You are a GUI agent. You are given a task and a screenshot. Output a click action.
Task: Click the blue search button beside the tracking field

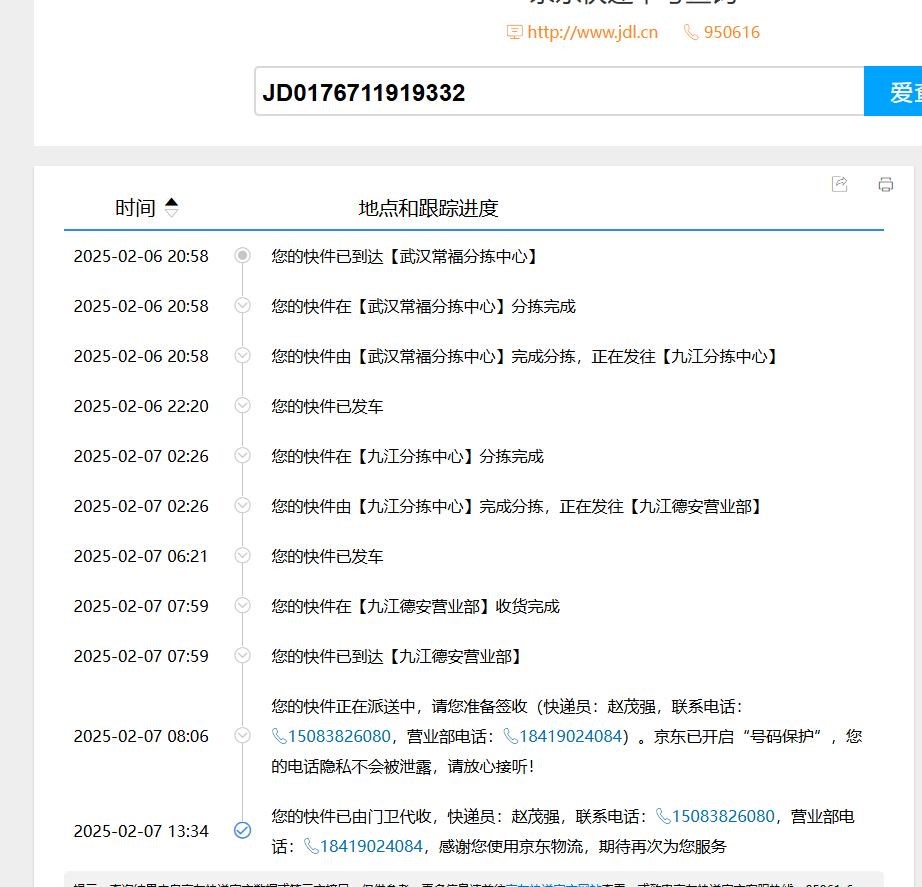[x=893, y=91]
